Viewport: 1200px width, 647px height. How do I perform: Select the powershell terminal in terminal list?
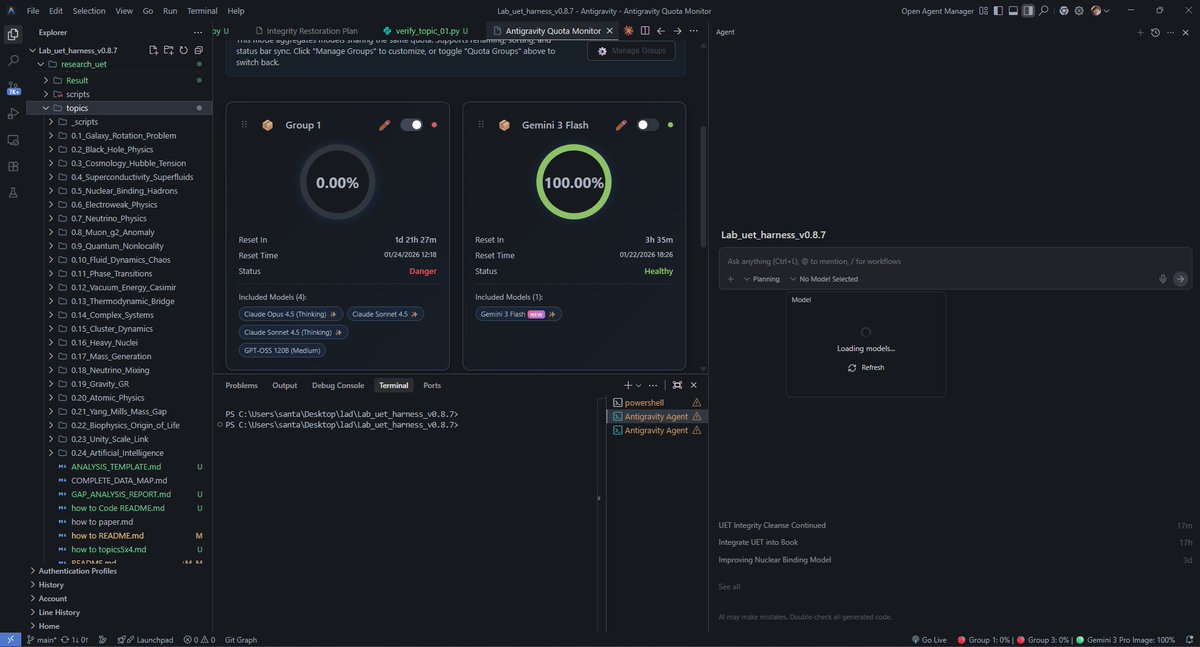[657, 402]
